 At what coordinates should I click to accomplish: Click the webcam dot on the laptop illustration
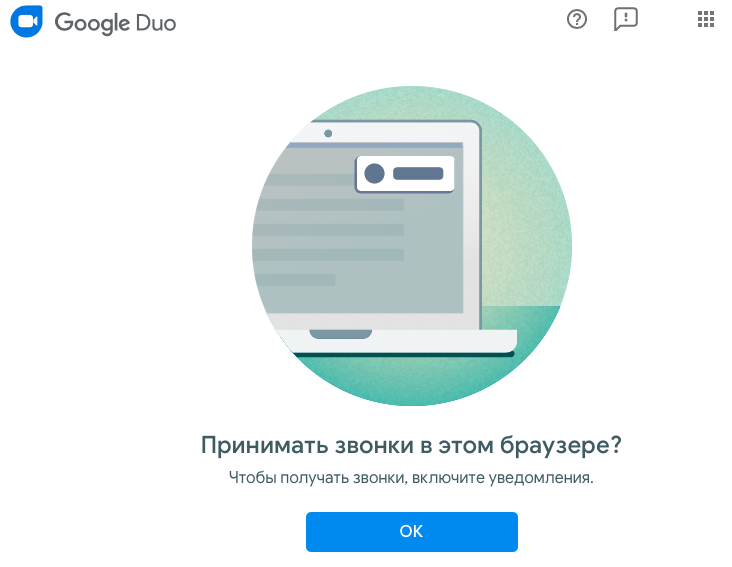coord(328,133)
